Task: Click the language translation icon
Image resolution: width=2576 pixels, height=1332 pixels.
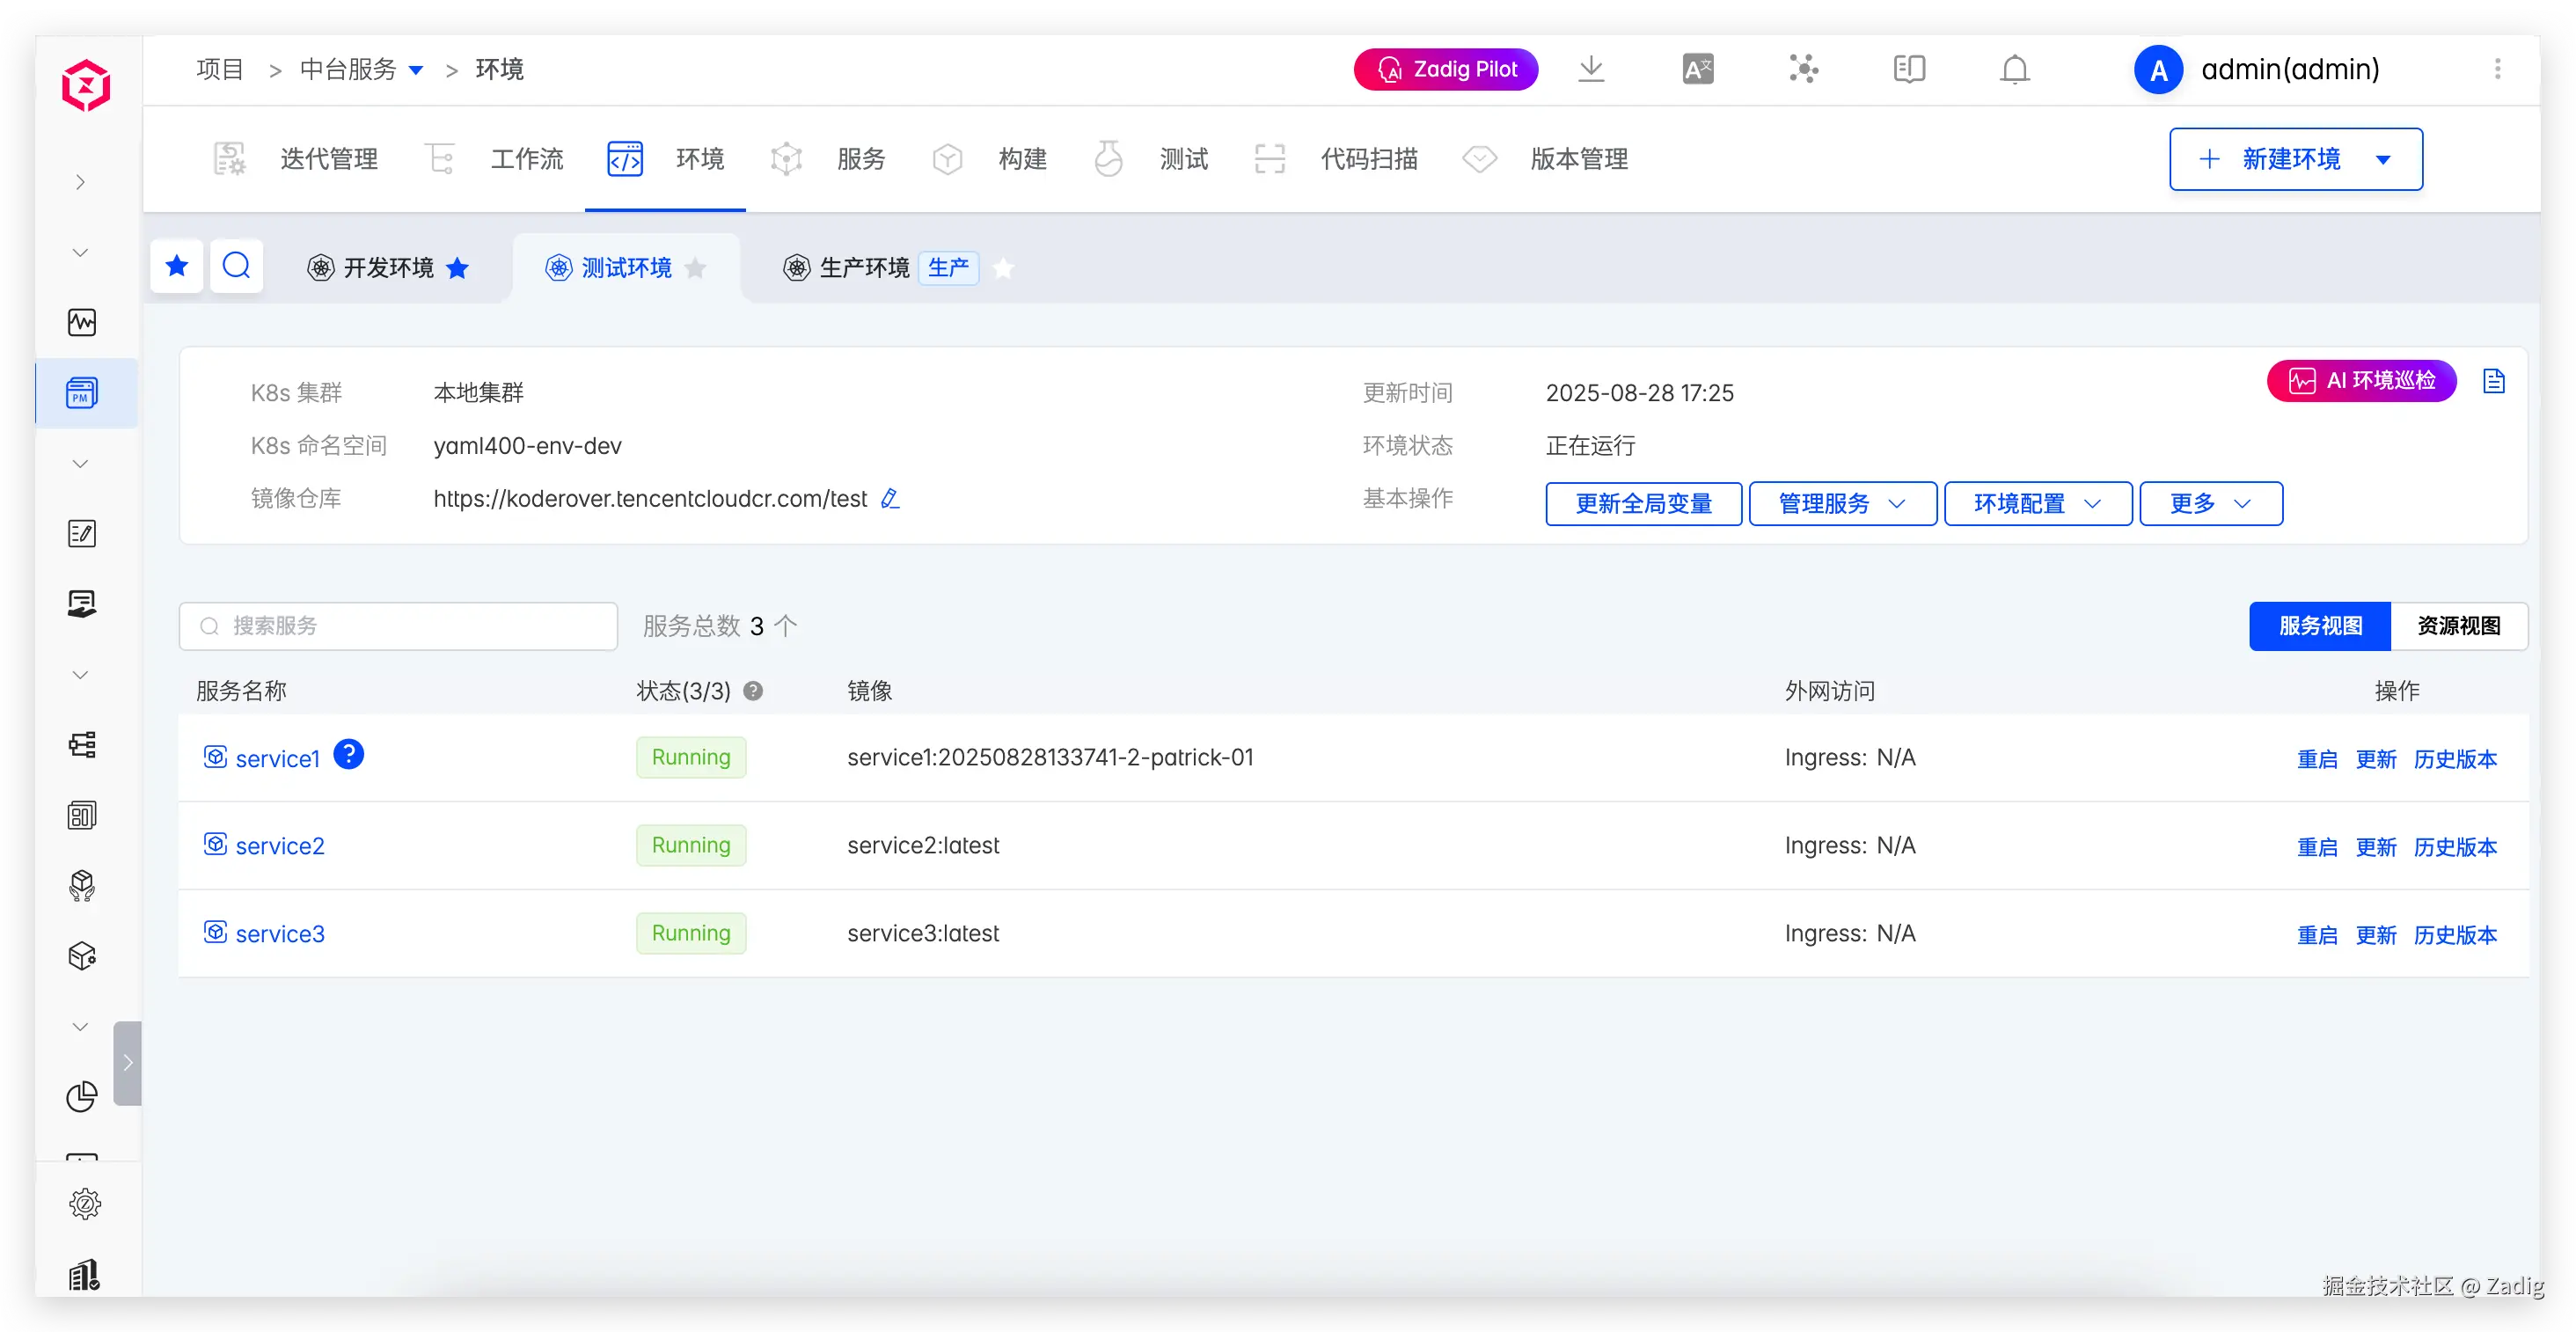Action: [1697, 69]
